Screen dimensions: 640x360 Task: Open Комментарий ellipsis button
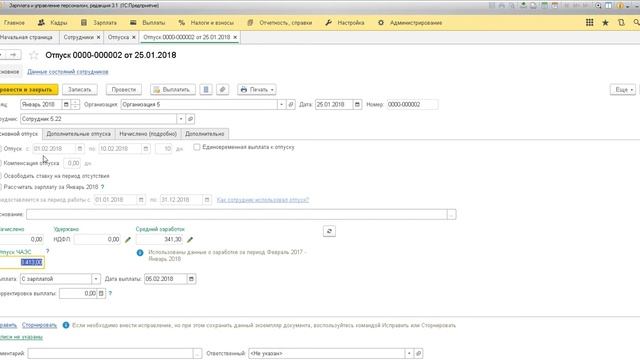pyautogui.click(x=197, y=353)
